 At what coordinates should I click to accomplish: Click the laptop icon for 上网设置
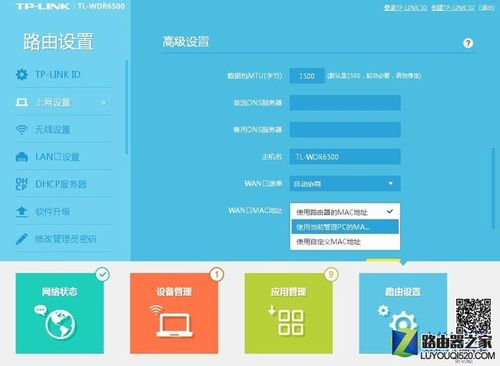point(22,102)
